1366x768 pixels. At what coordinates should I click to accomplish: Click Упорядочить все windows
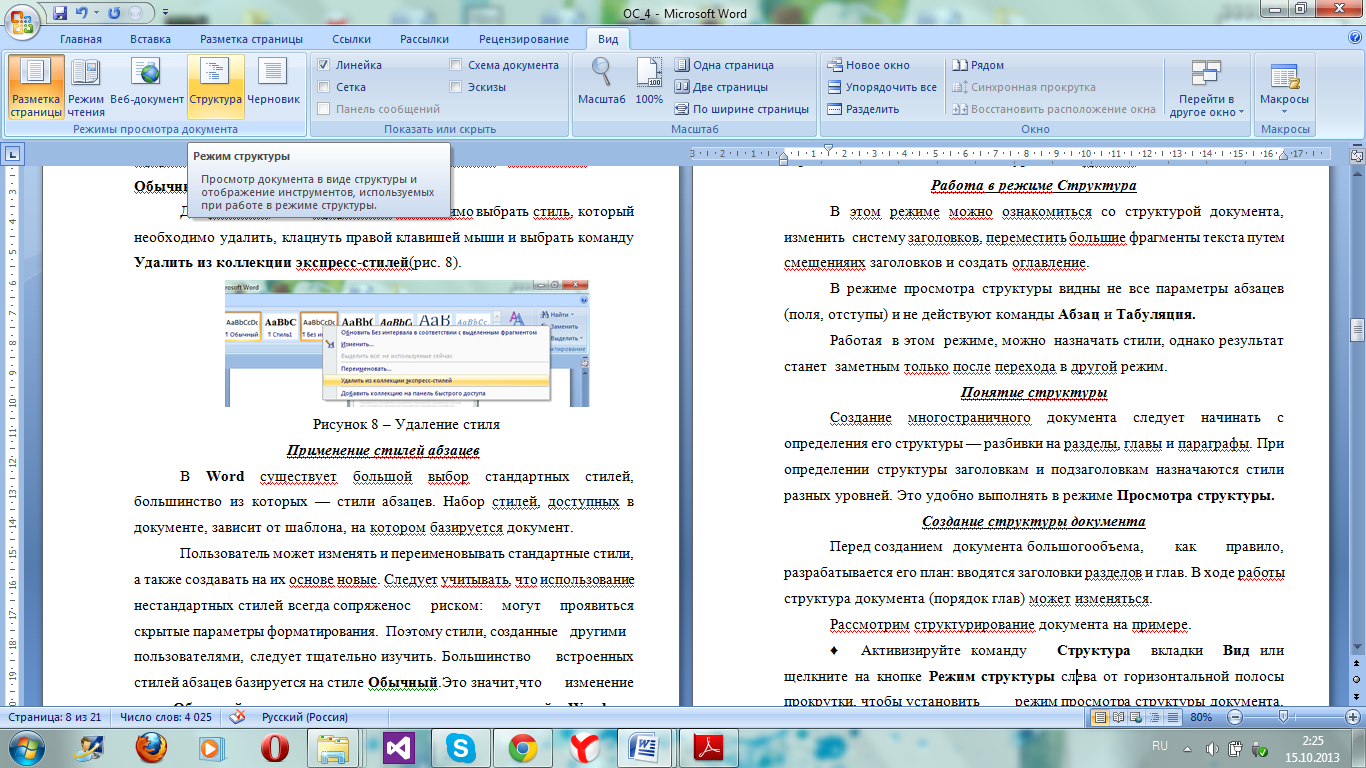pos(881,87)
